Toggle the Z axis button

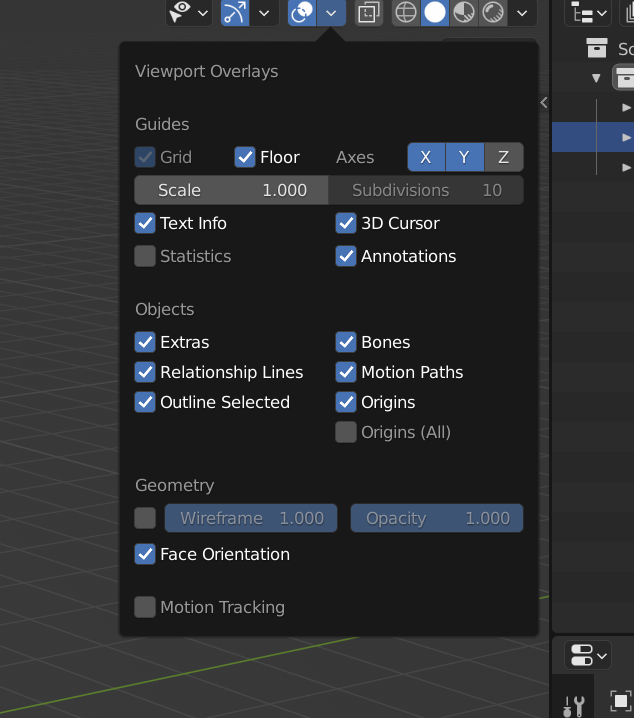tap(503, 157)
